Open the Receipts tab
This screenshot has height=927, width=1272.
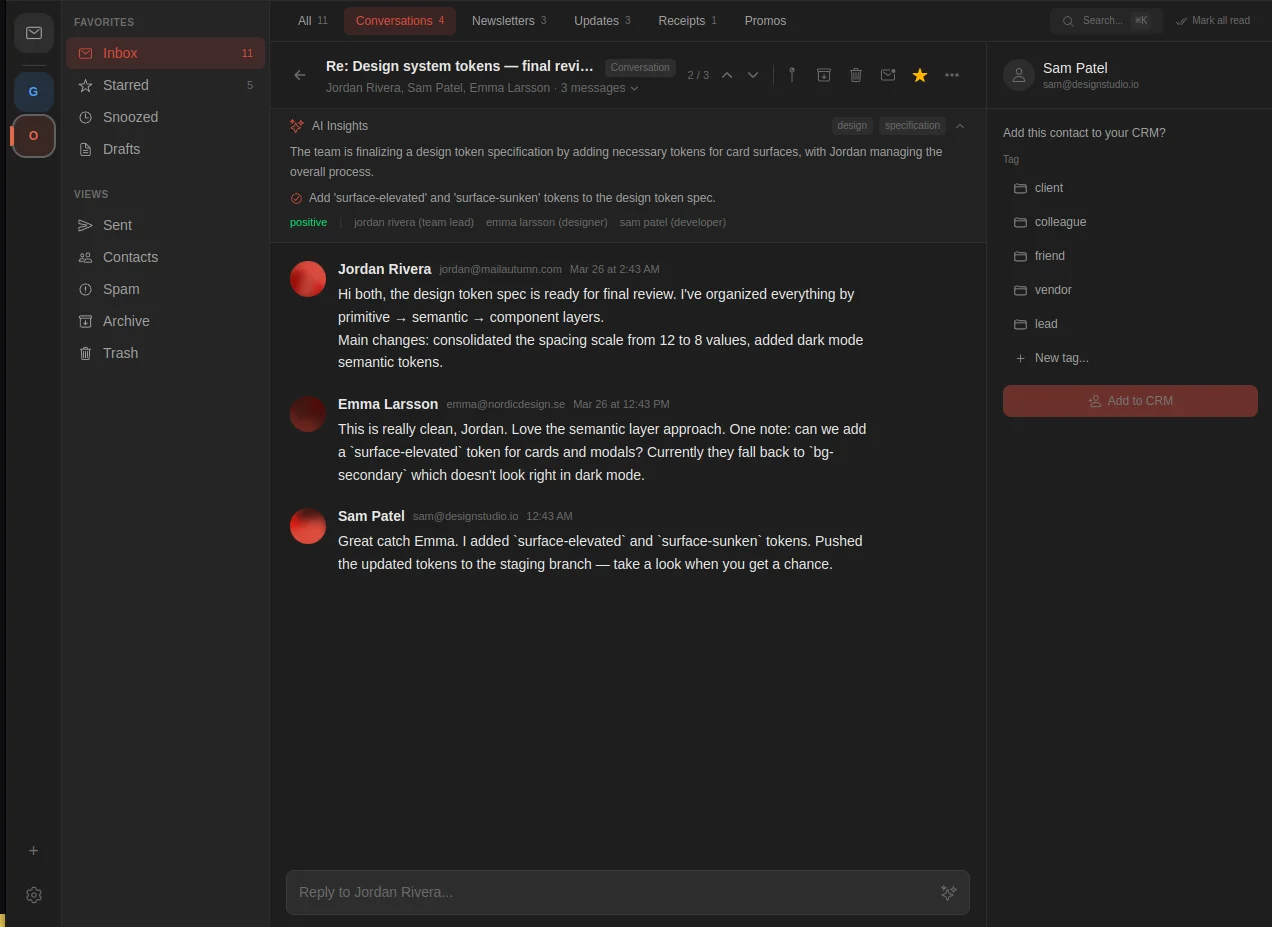click(681, 20)
